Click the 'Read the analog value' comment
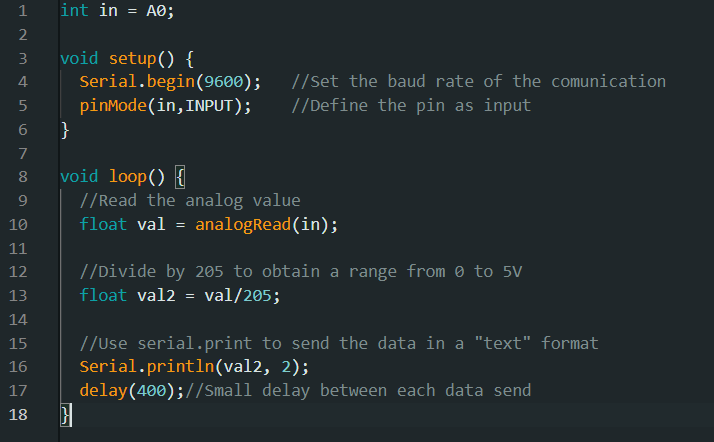Image resolution: width=714 pixels, height=442 pixels. [x=190, y=201]
